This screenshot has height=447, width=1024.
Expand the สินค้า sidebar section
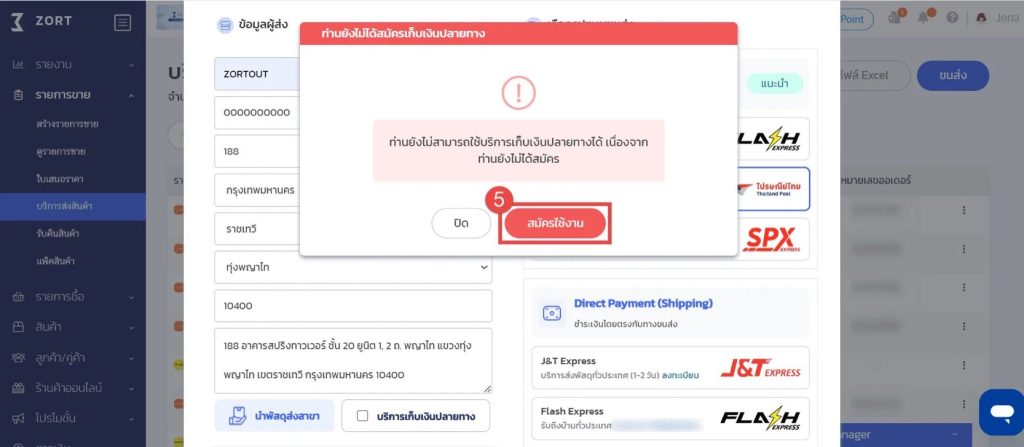coord(73,327)
